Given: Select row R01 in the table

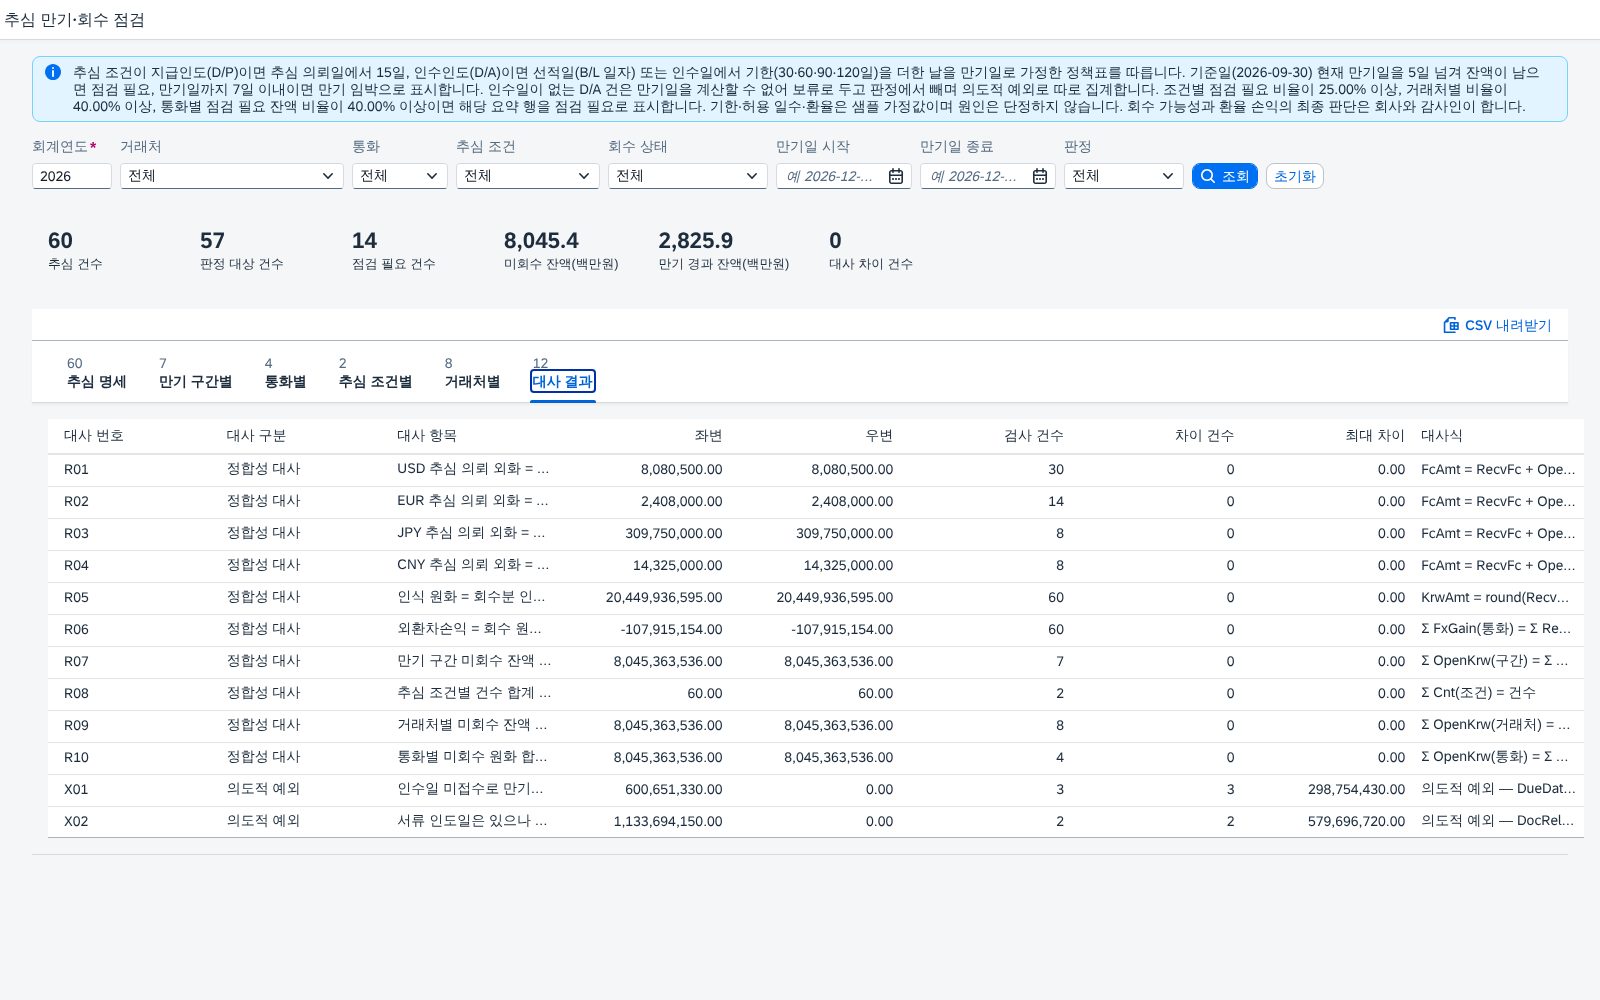Looking at the screenshot, I should 816,469.
